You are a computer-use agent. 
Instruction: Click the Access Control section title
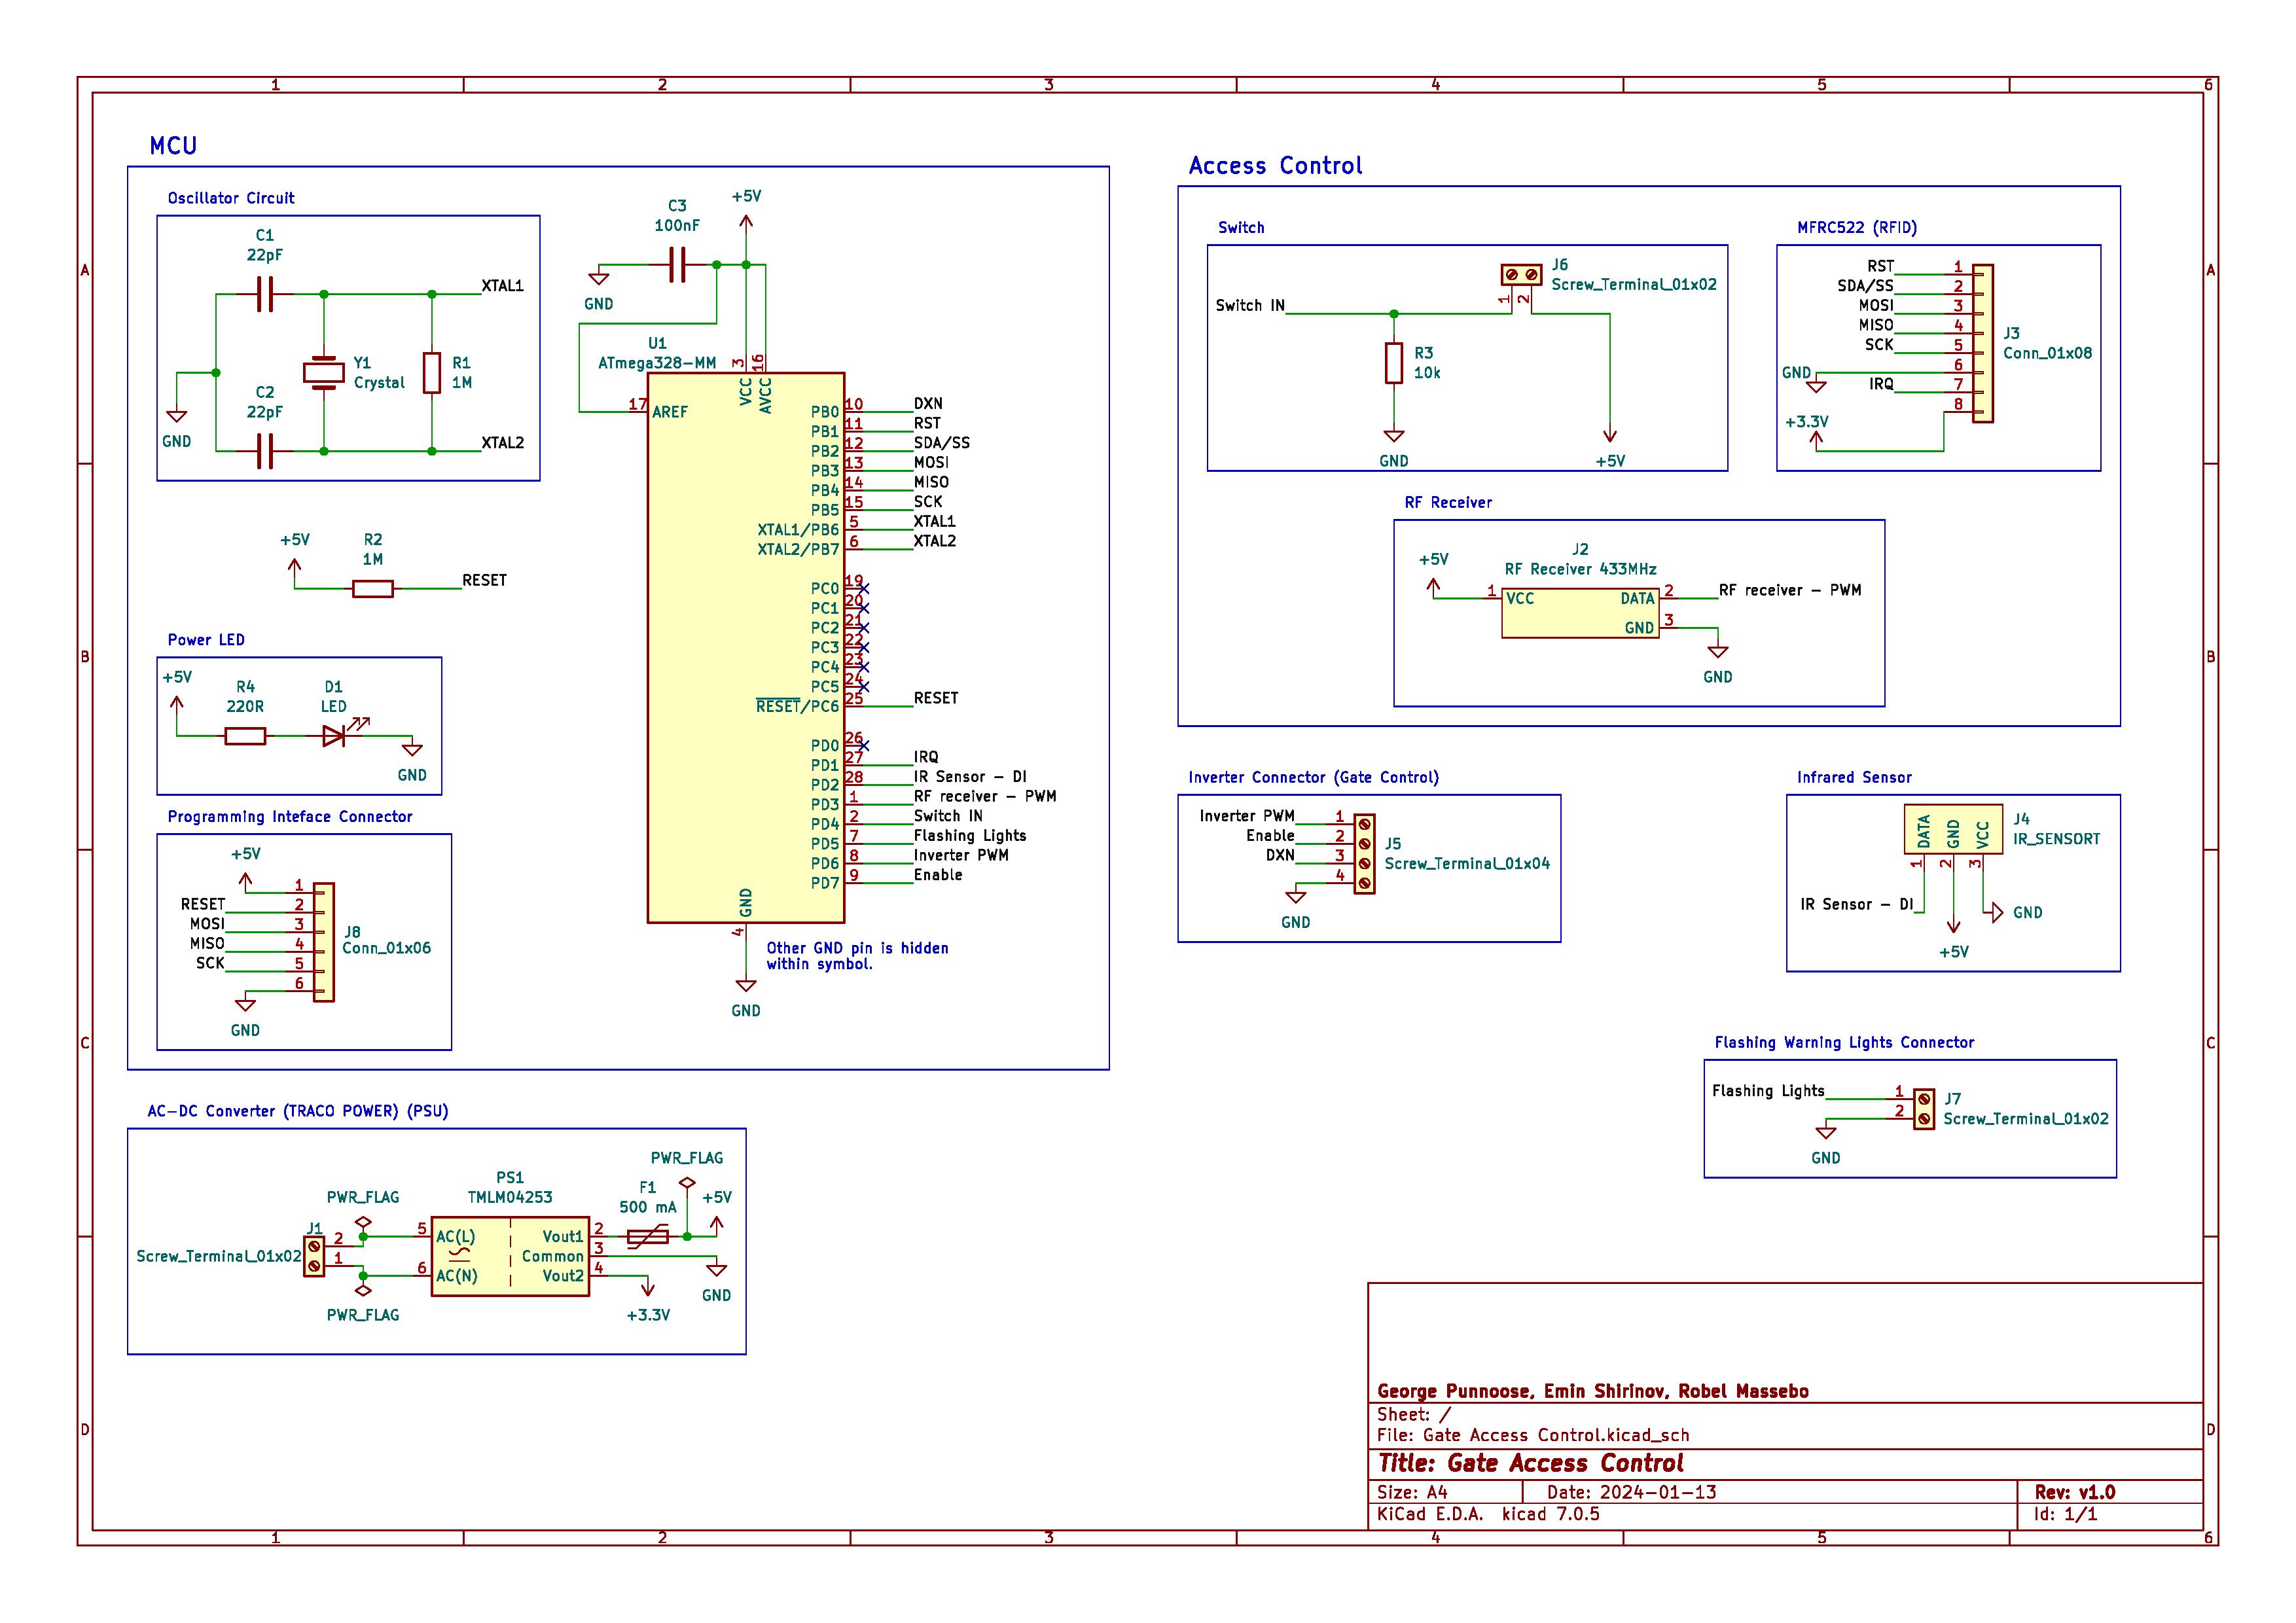[1275, 166]
